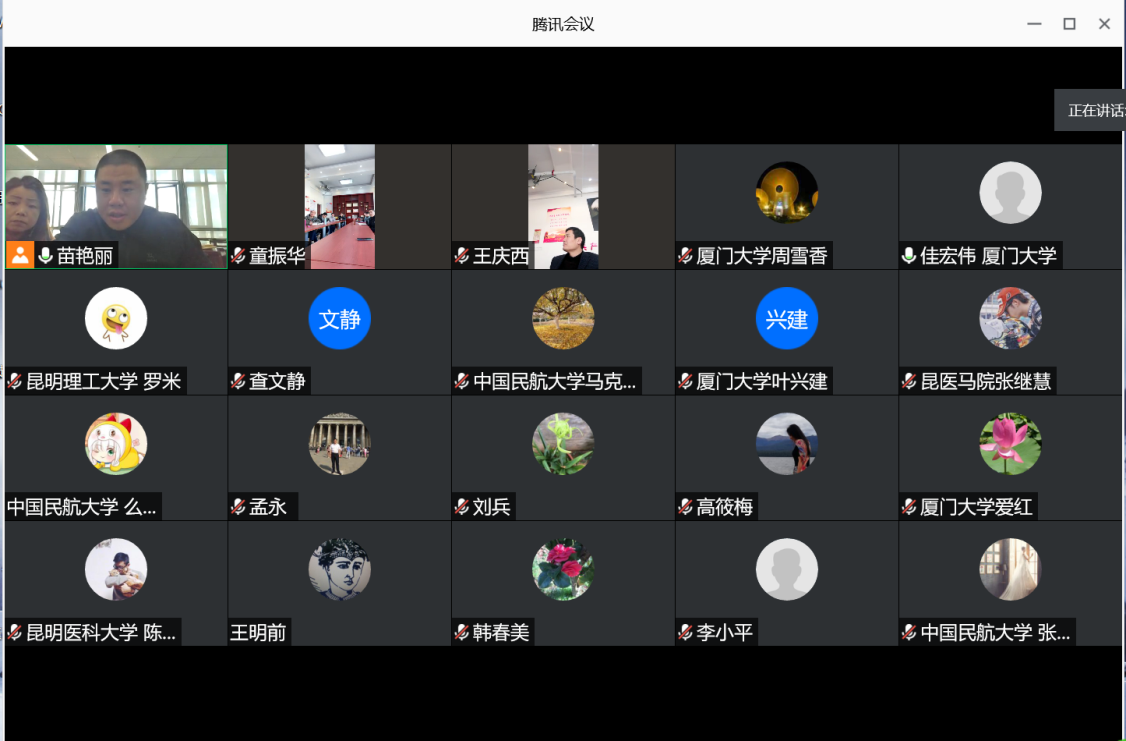Click the 王明前 name label
Screen dimensions: 1126x741
pos(258,633)
